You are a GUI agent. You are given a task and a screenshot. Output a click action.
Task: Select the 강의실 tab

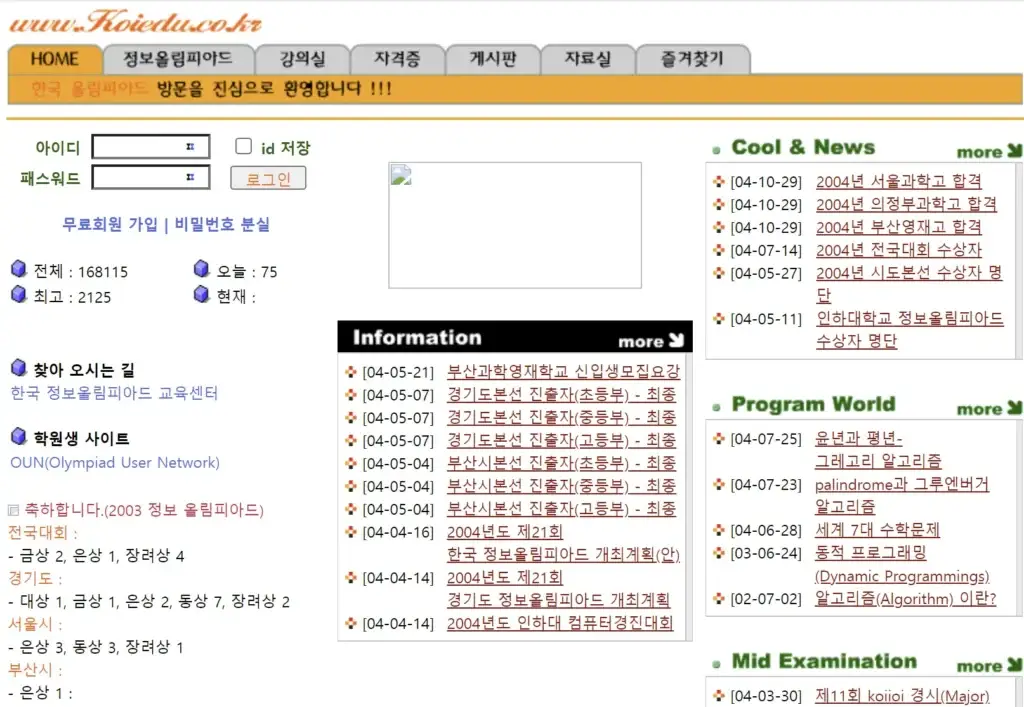[x=303, y=59]
